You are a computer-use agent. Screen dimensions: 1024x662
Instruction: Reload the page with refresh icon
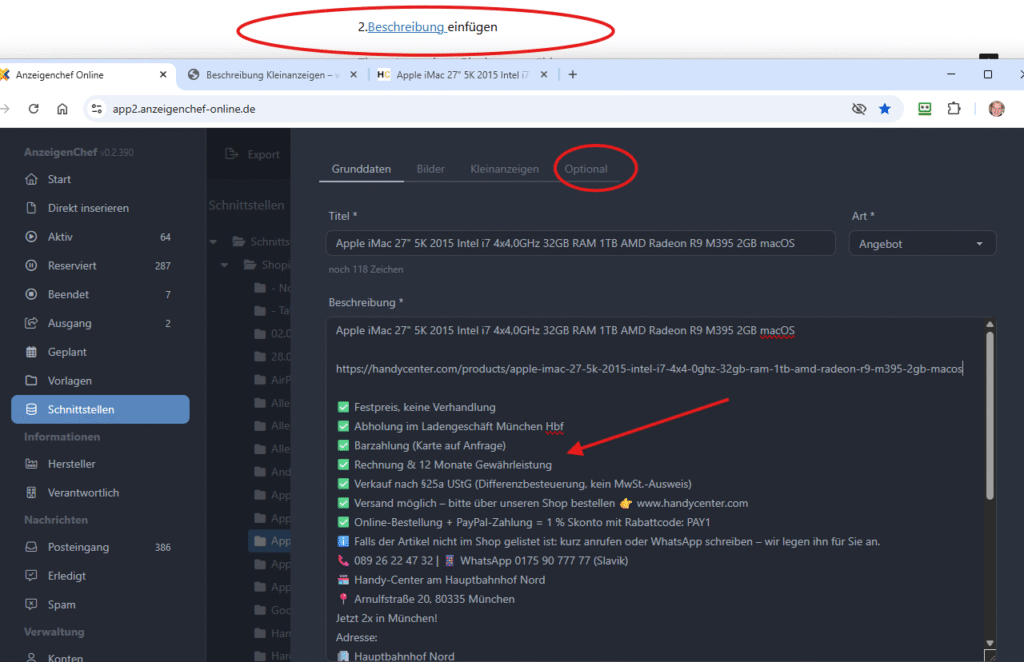click(x=33, y=109)
